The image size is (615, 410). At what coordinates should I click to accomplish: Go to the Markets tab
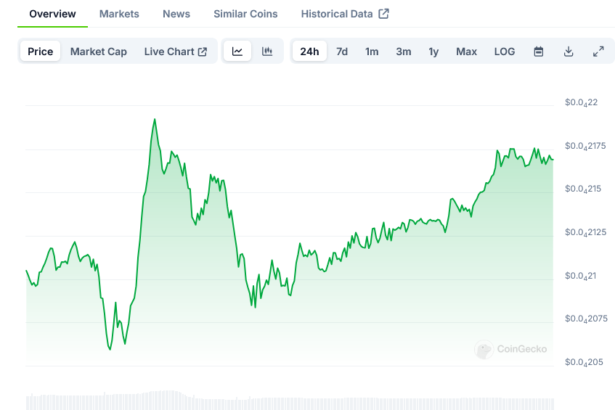tap(119, 14)
